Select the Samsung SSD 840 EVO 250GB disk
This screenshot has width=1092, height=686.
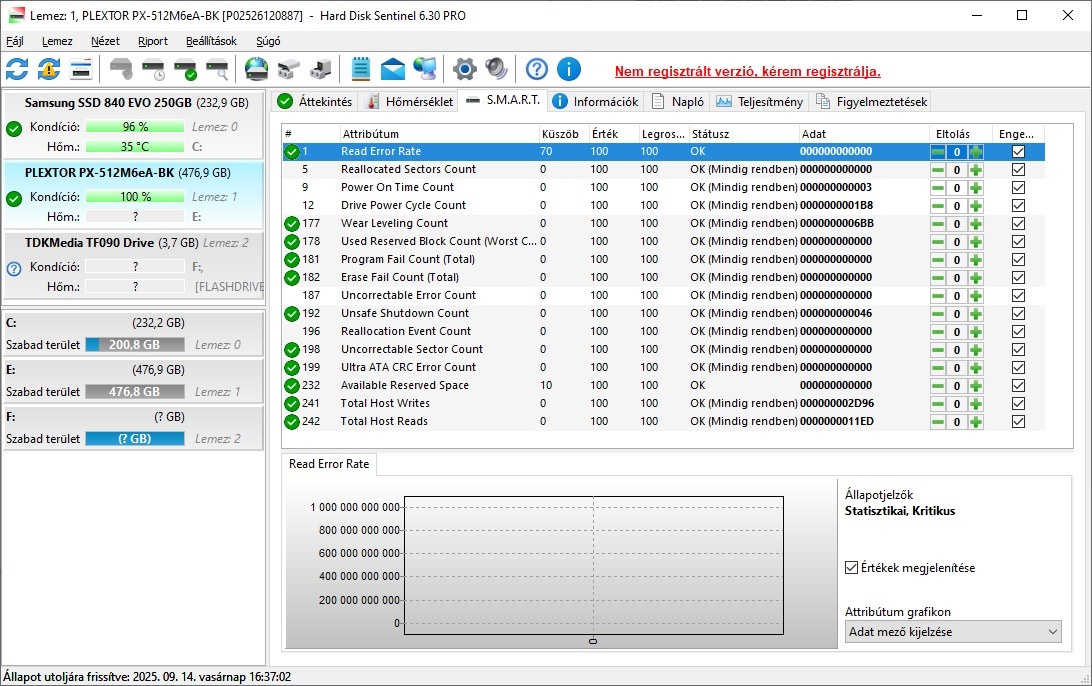click(x=134, y=124)
